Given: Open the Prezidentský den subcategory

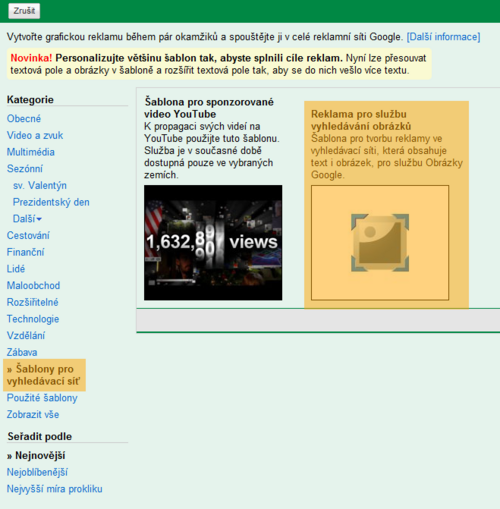Looking at the screenshot, I should pyautogui.click(x=51, y=202).
